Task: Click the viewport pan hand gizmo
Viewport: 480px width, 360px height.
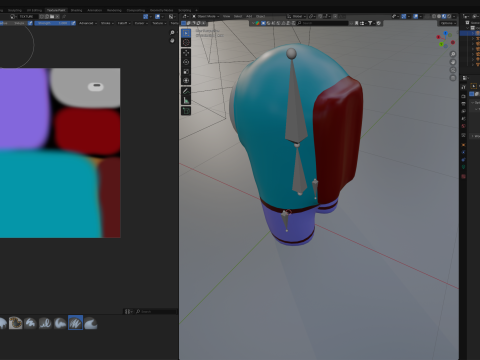Action: pos(453,62)
